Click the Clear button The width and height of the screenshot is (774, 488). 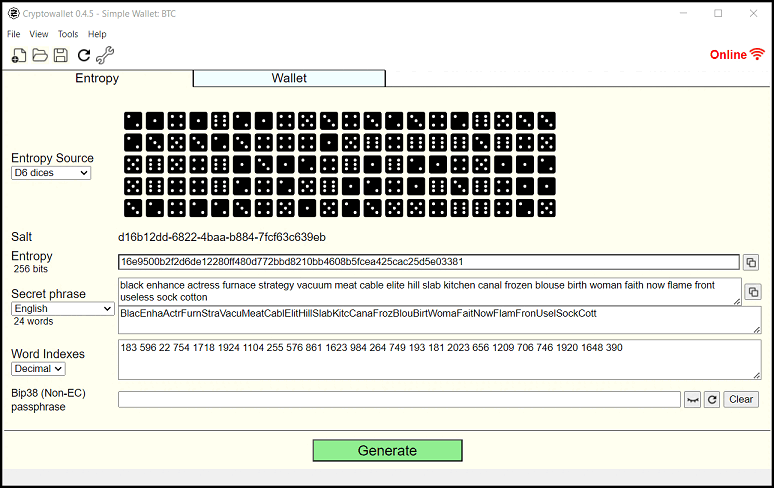[741, 400]
